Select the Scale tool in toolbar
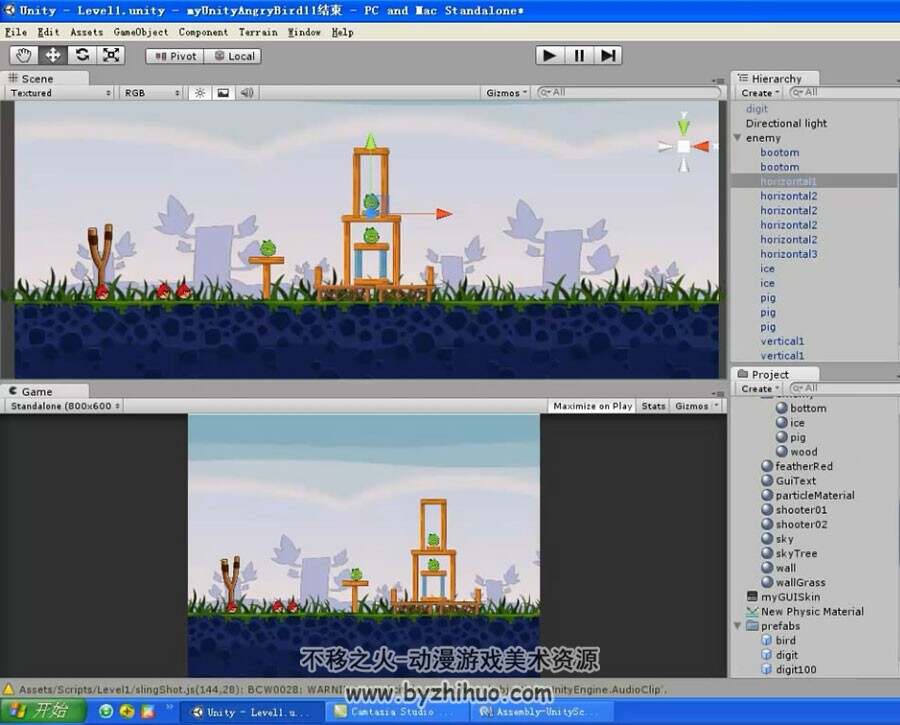This screenshot has height=725, width=900. pos(111,55)
